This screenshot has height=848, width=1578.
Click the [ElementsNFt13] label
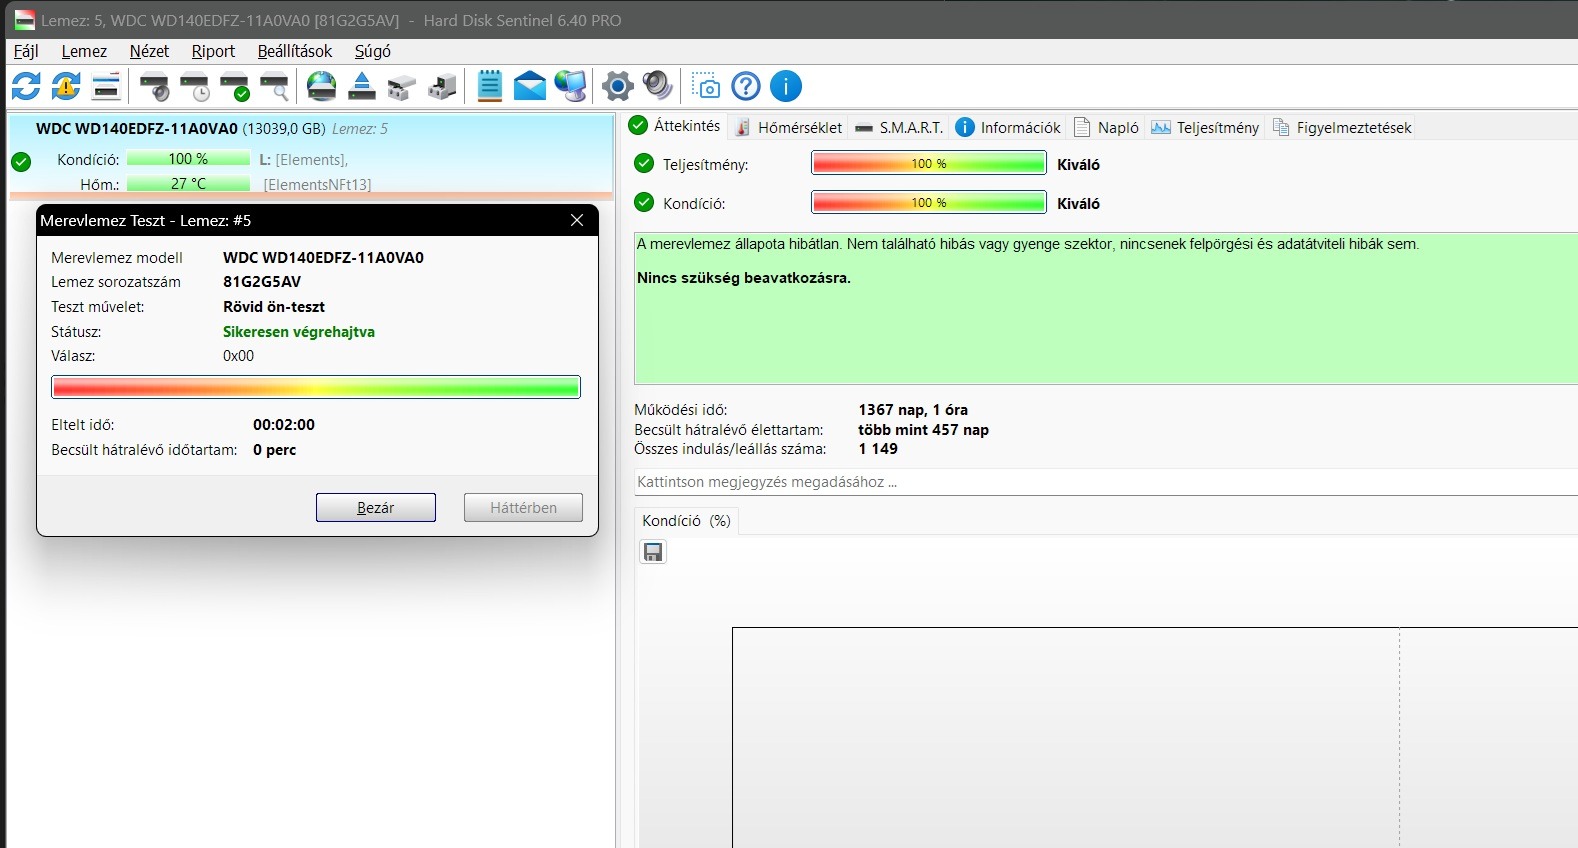[x=317, y=185]
